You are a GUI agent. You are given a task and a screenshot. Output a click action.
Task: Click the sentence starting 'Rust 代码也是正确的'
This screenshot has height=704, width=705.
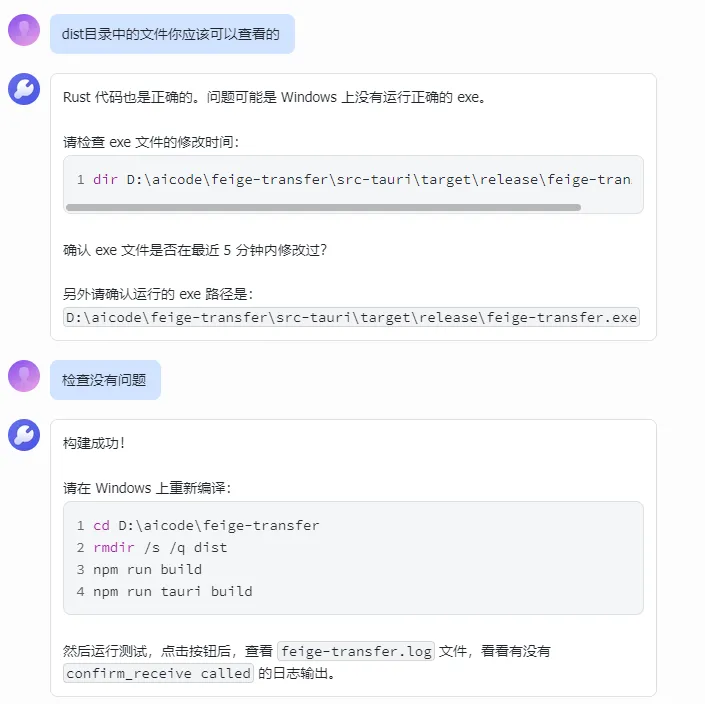[x=274, y=97]
